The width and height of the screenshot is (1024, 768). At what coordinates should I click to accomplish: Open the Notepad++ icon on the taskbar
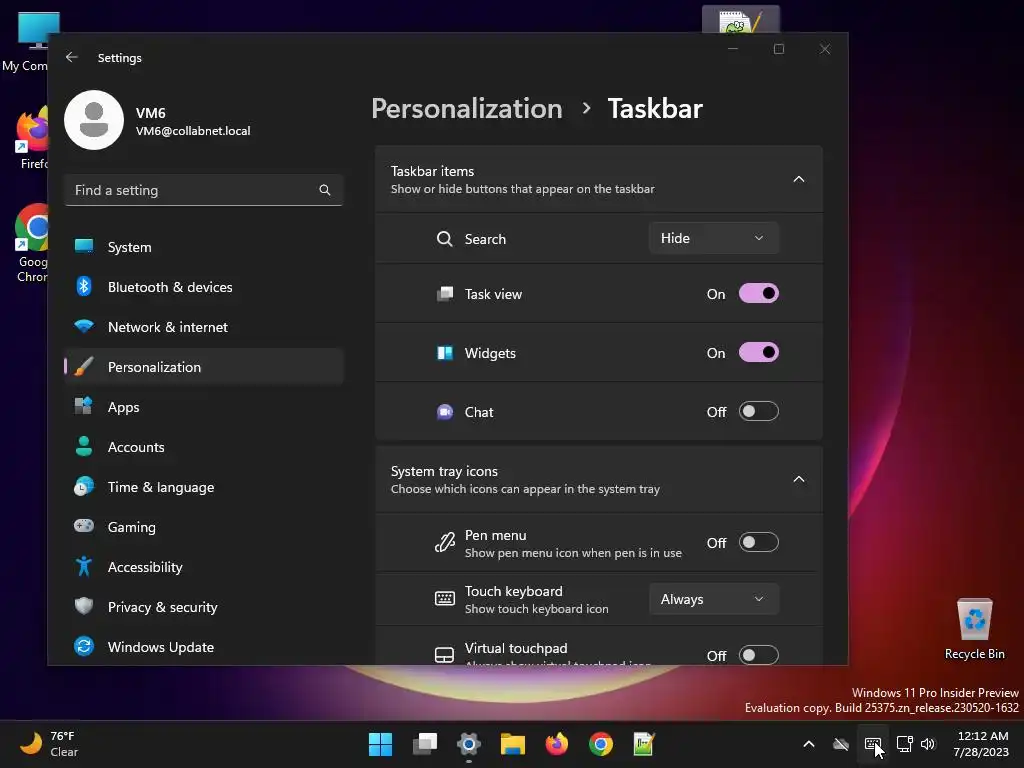644,744
